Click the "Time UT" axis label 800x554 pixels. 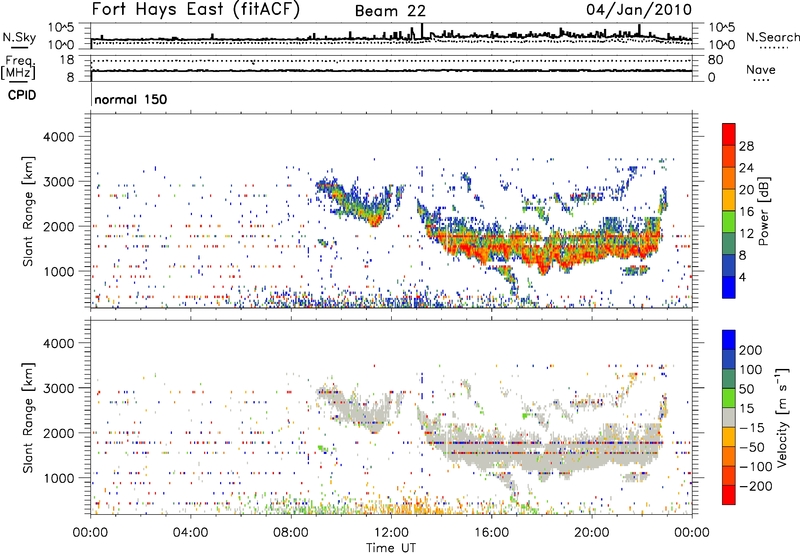tap(391, 548)
